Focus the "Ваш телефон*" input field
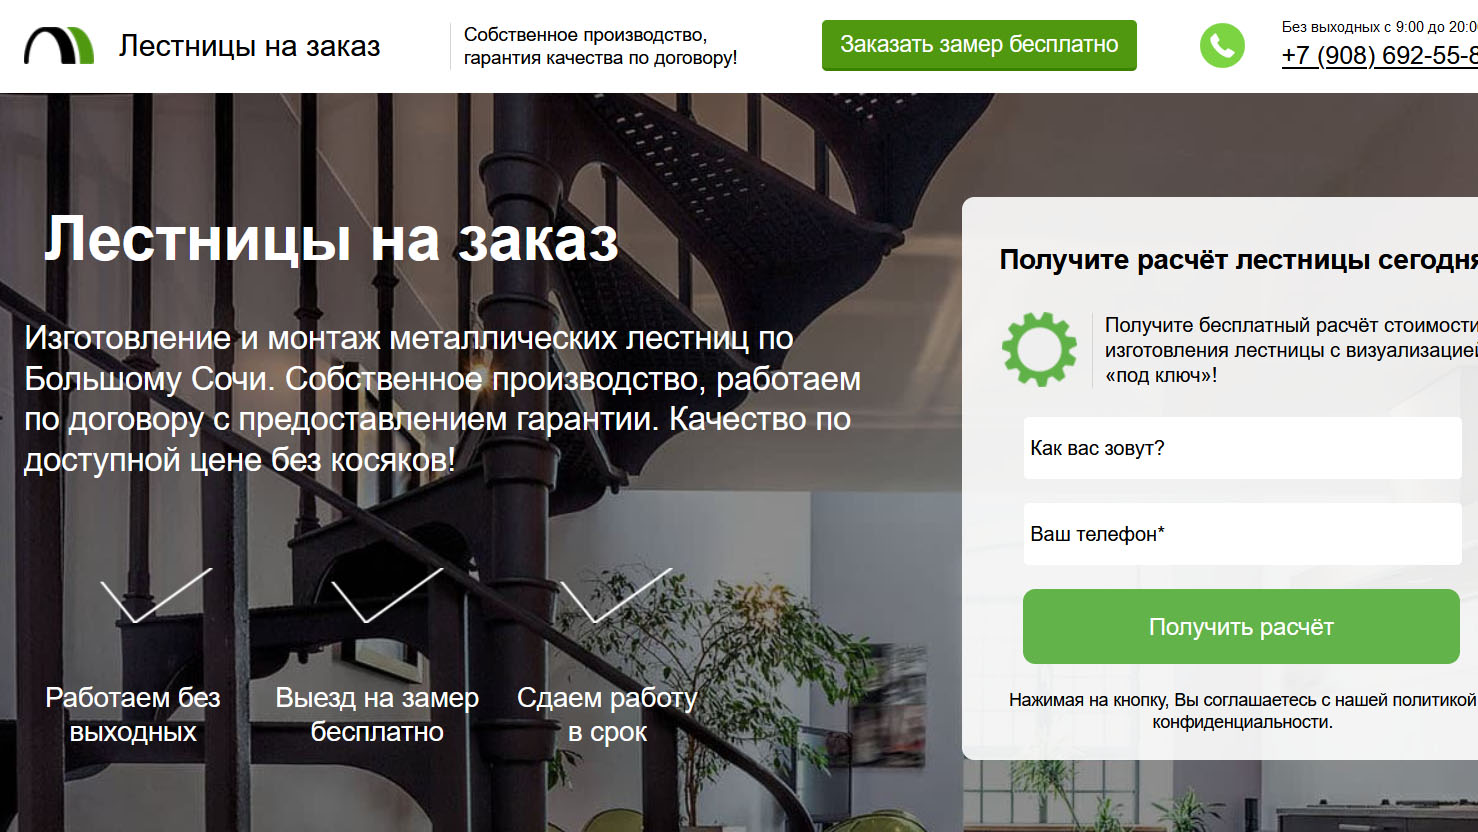1478x832 pixels. 1242,534
